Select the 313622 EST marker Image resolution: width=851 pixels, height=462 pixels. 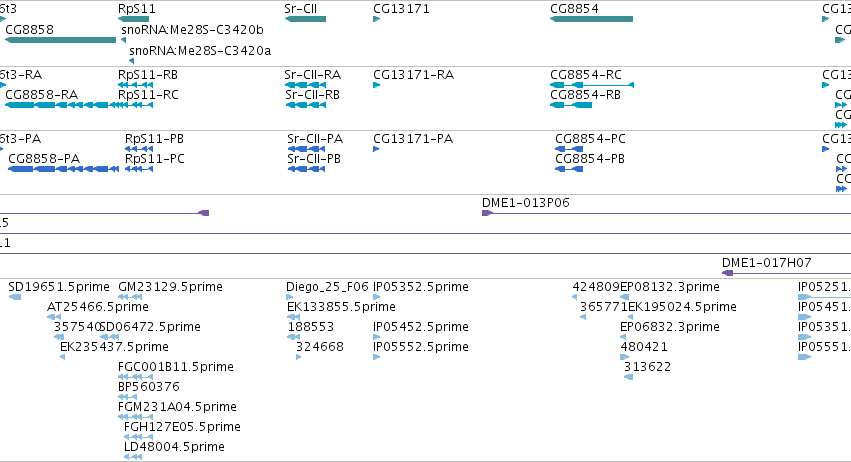click(628, 377)
